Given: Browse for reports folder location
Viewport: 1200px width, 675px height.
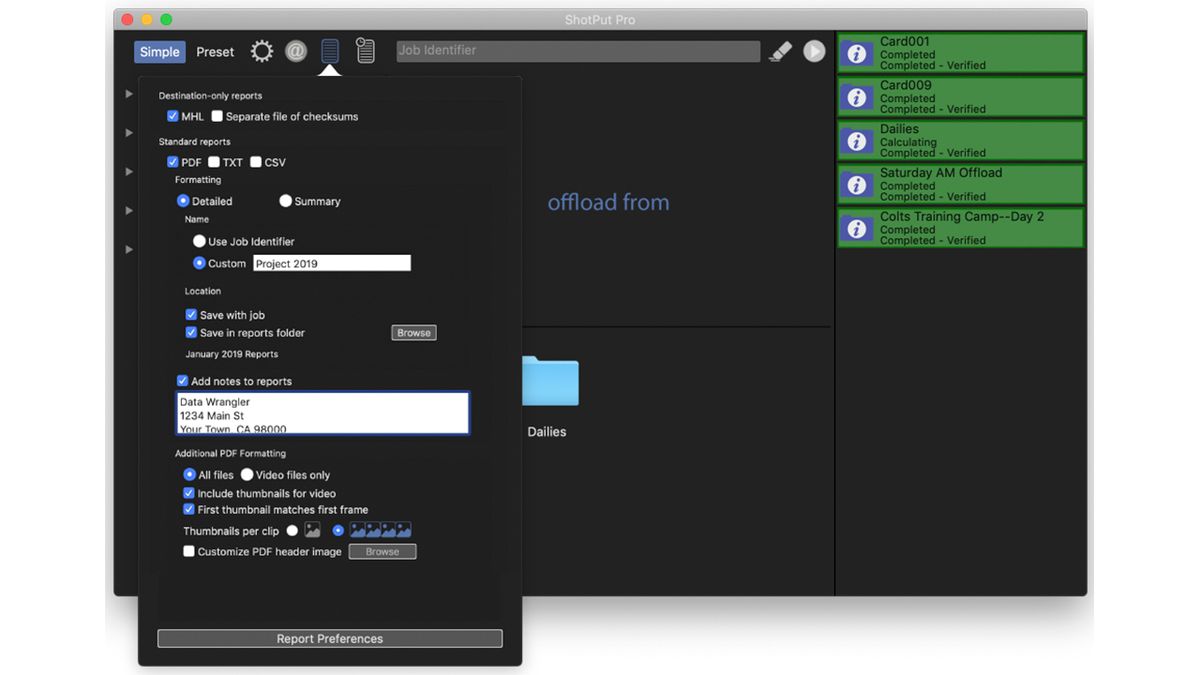Looking at the screenshot, I should tap(413, 333).
